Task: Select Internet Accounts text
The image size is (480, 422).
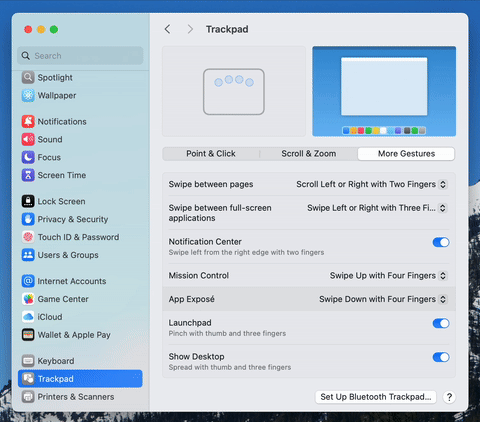Action: 72,281
